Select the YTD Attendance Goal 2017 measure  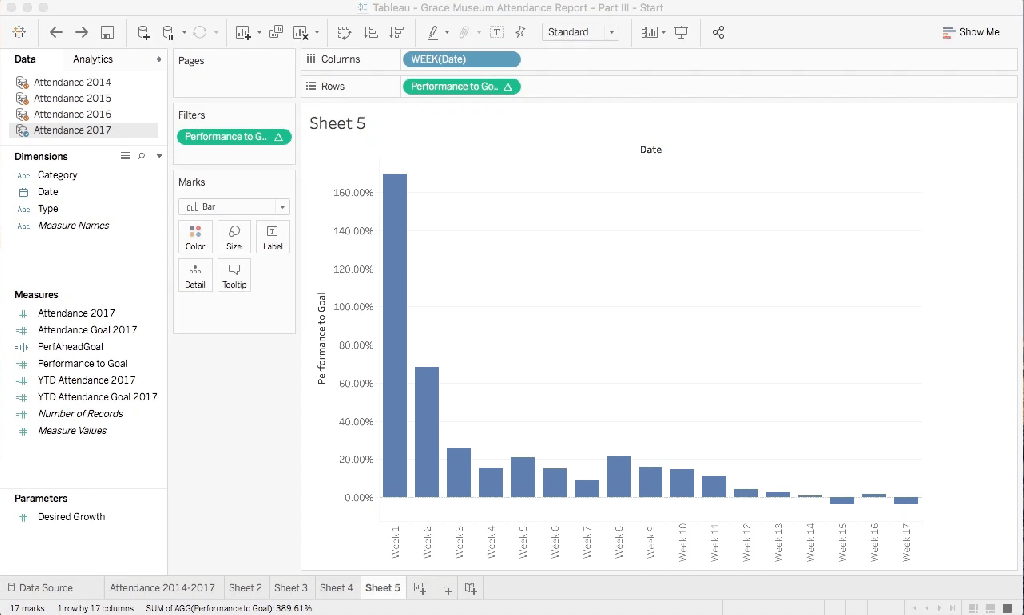97,397
